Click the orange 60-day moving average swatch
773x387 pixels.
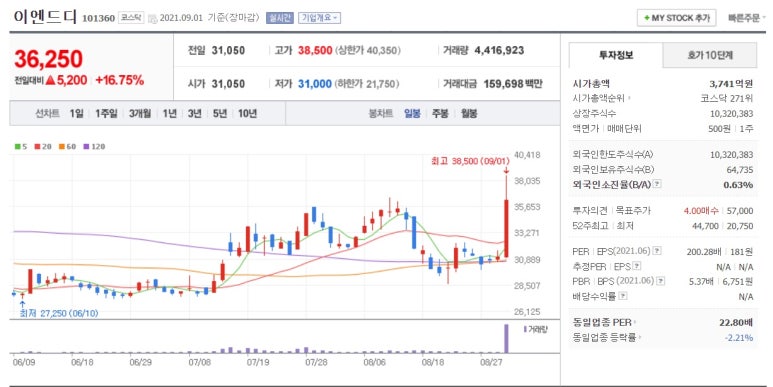click(62, 146)
